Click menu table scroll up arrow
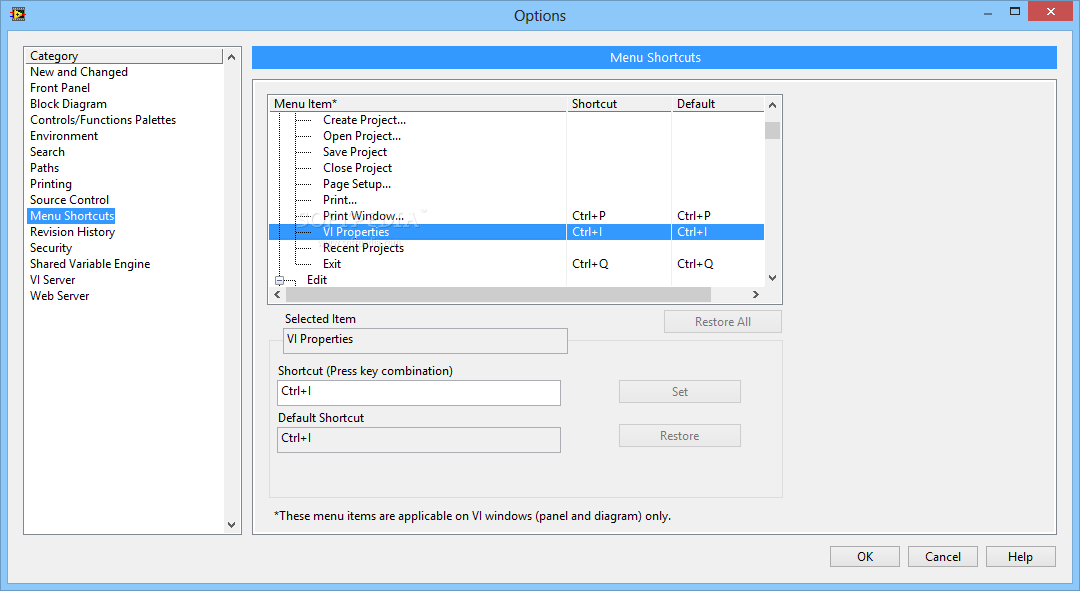The height and width of the screenshot is (591, 1080). pyautogui.click(x=772, y=105)
